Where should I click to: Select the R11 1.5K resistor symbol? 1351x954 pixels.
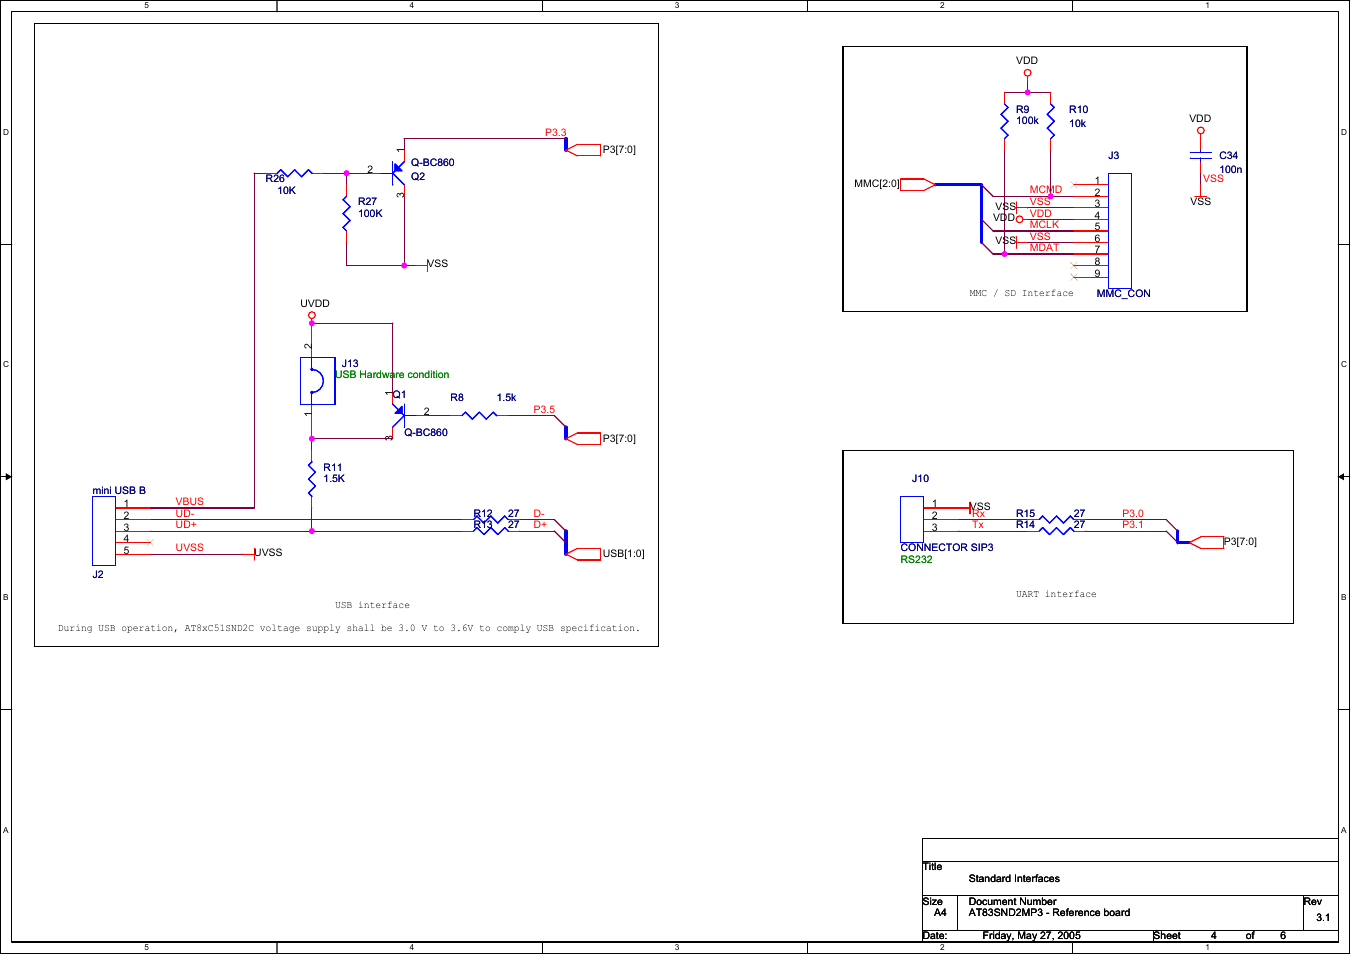(x=312, y=479)
